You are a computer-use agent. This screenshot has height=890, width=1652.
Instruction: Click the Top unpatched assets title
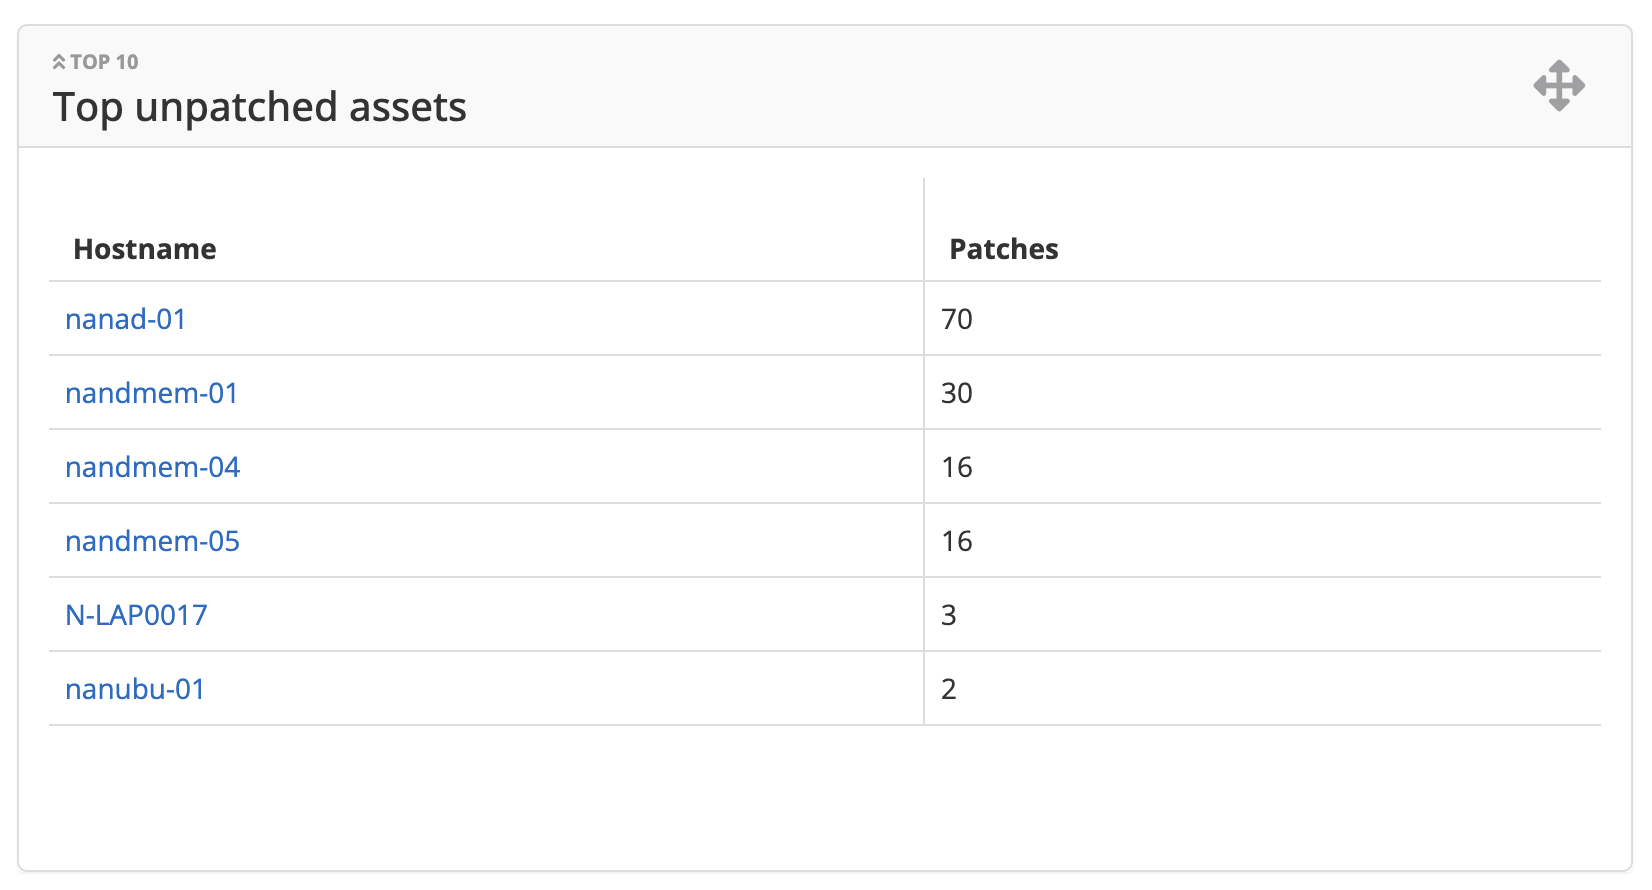tap(260, 107)
